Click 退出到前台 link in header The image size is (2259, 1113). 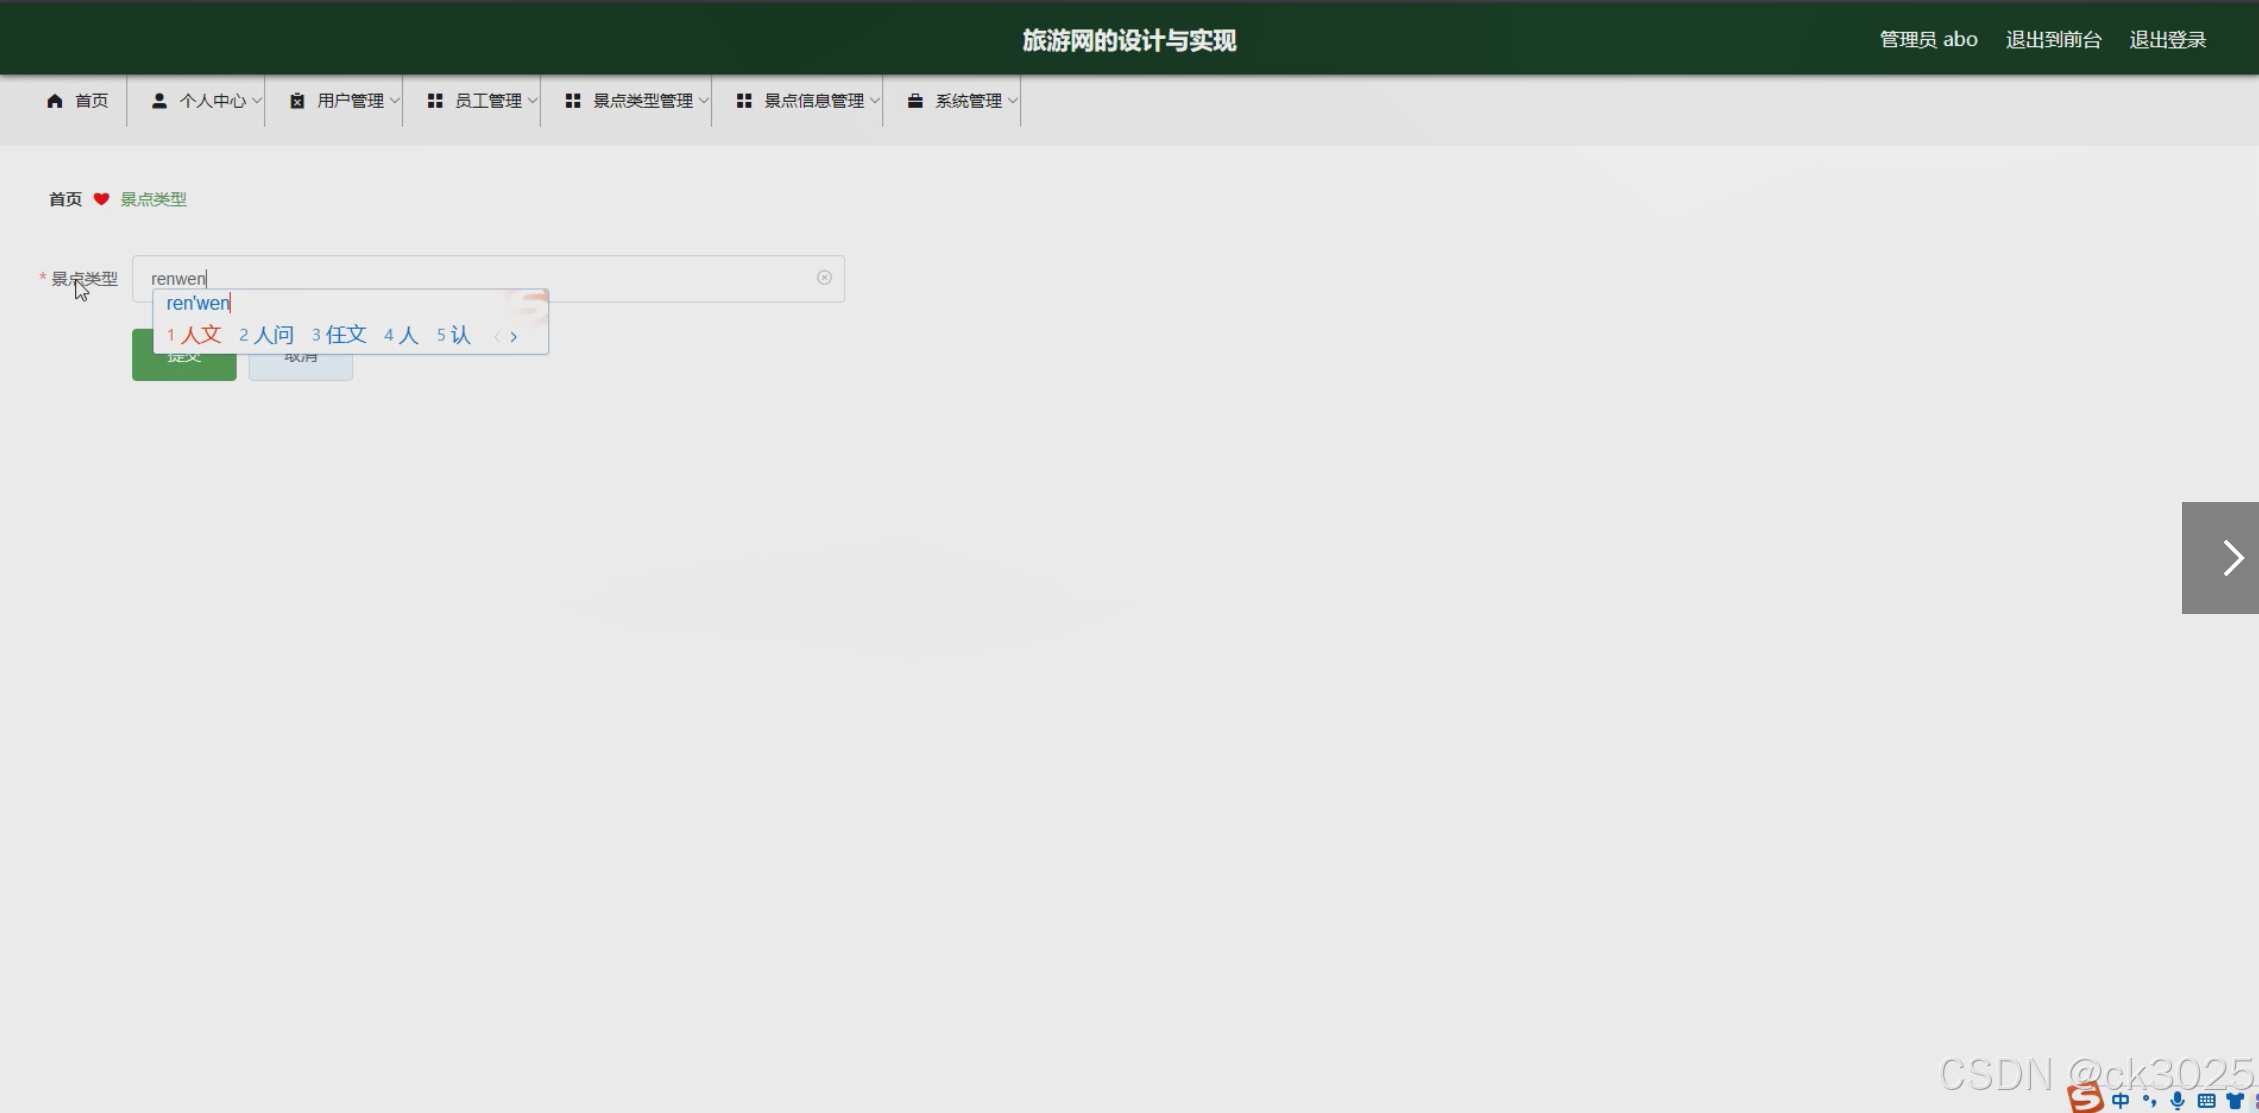[2053, 40]
